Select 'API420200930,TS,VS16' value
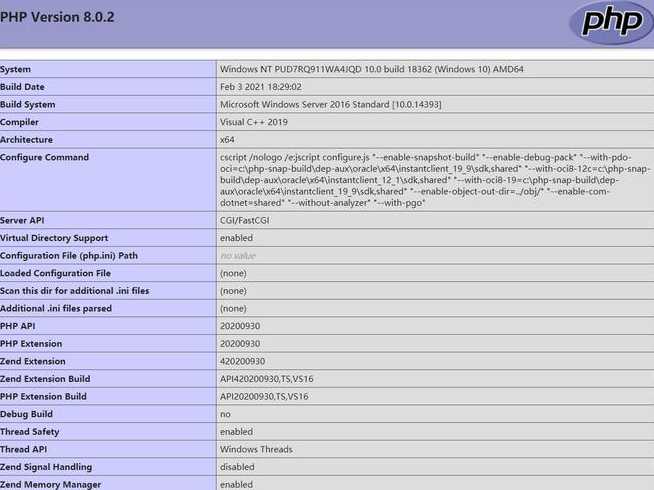 pyautogui.click(x=267, y=379)
